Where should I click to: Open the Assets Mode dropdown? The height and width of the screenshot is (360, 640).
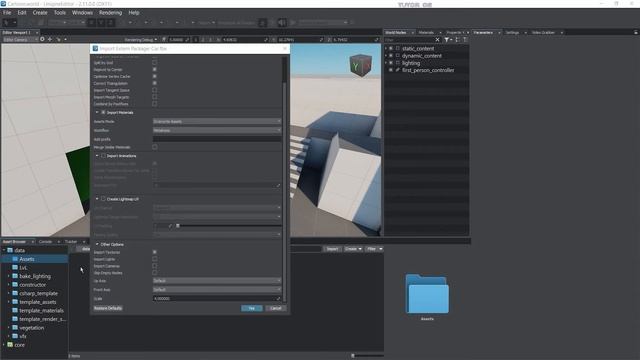pos(217,121)
